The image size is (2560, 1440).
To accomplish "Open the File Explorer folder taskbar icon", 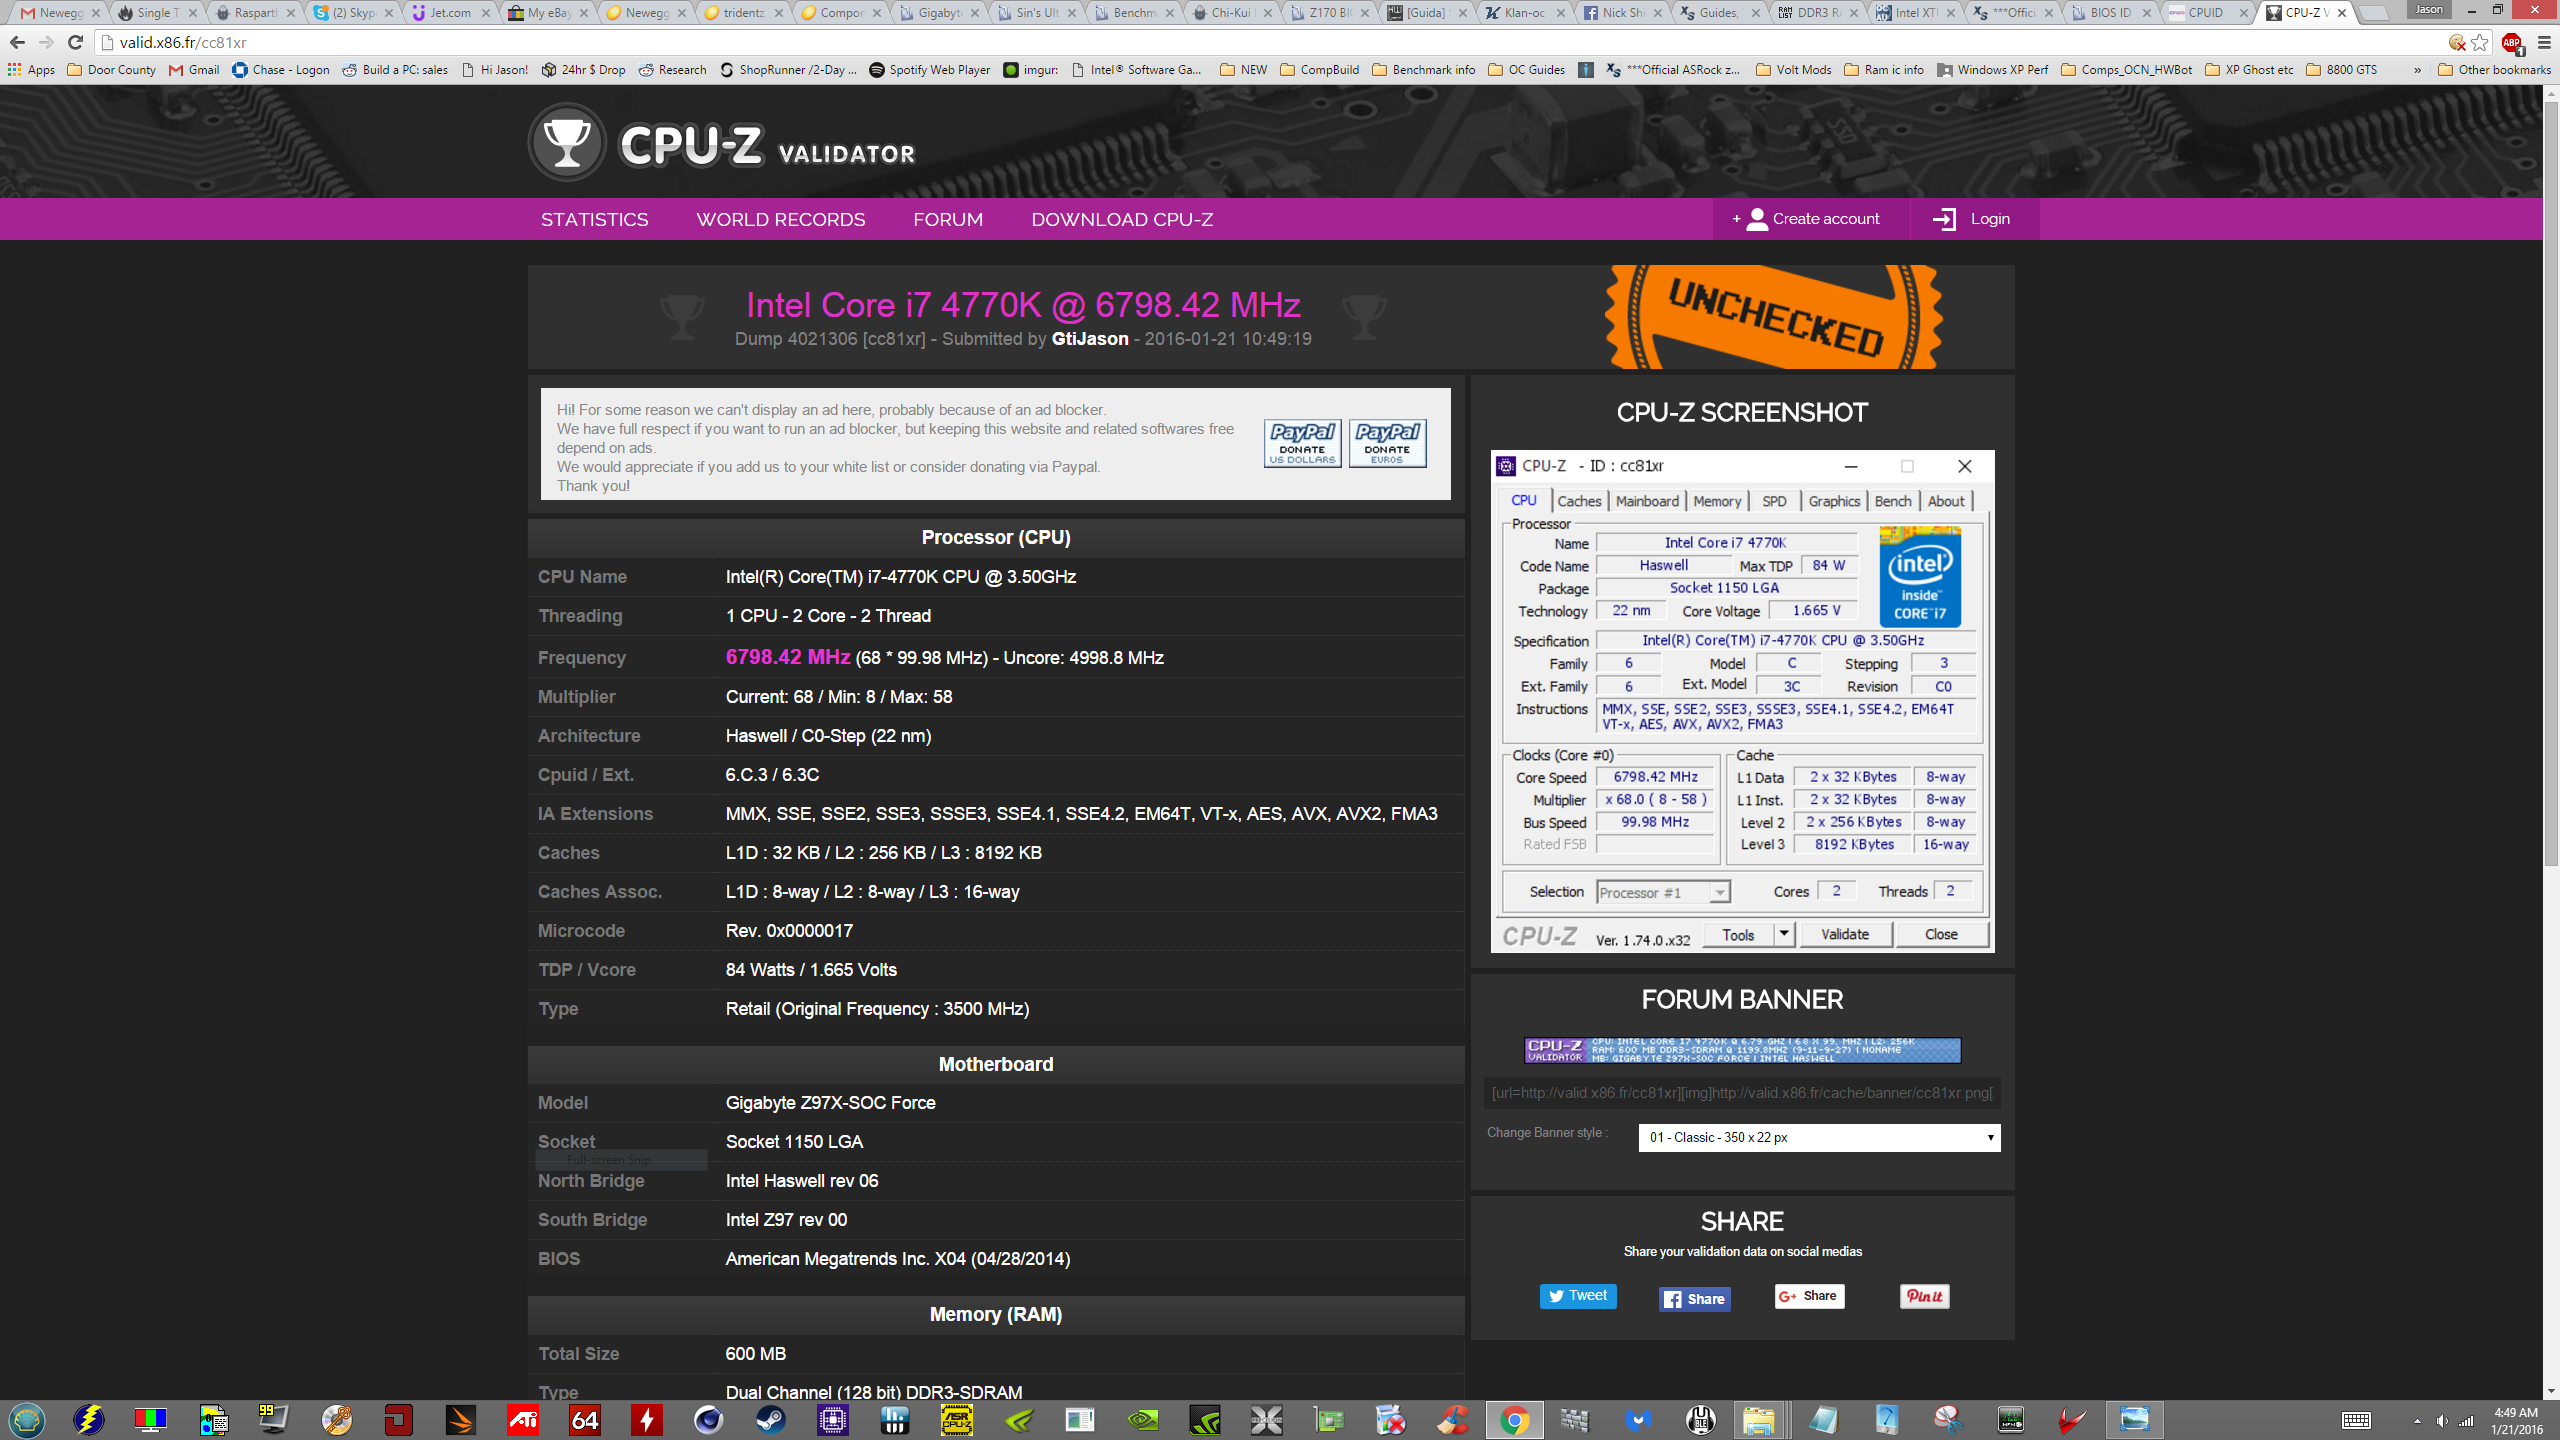I will (1759, 1420).
